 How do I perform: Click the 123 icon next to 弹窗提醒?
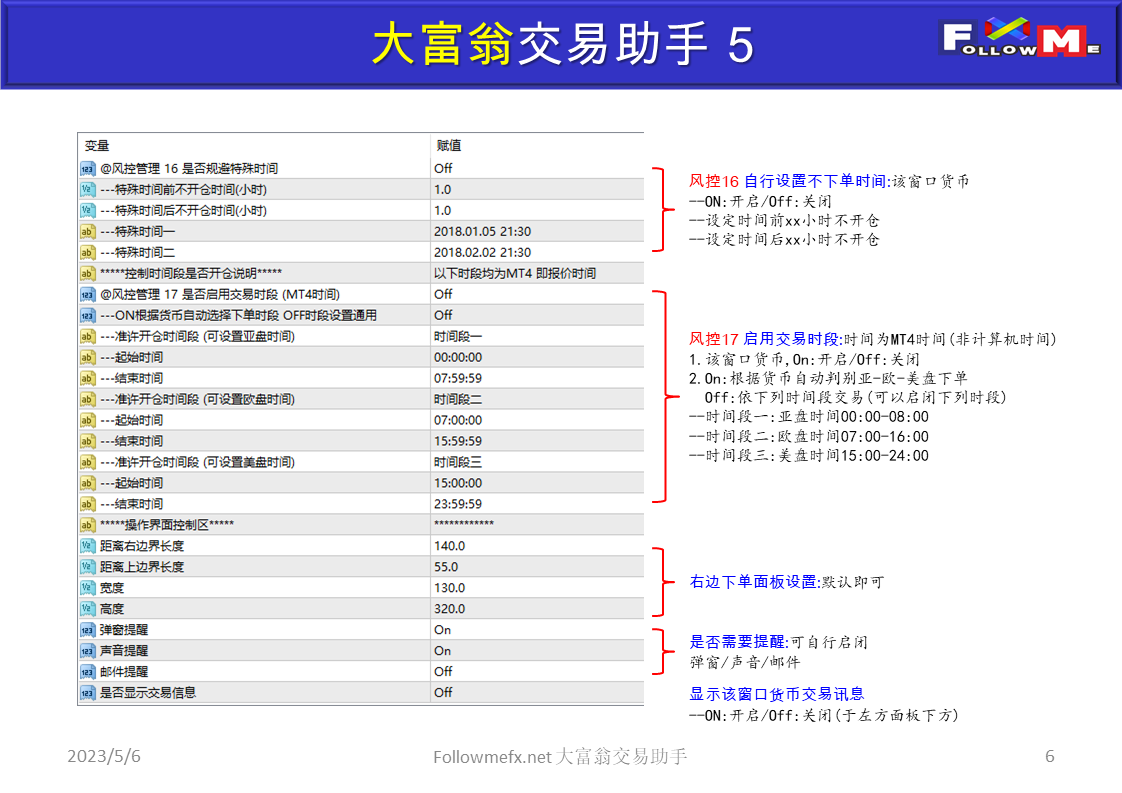click(87, 629)
